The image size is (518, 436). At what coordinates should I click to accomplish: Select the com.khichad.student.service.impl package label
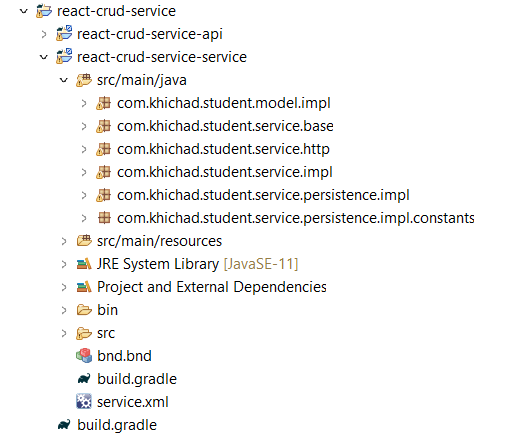pos(225,172)
